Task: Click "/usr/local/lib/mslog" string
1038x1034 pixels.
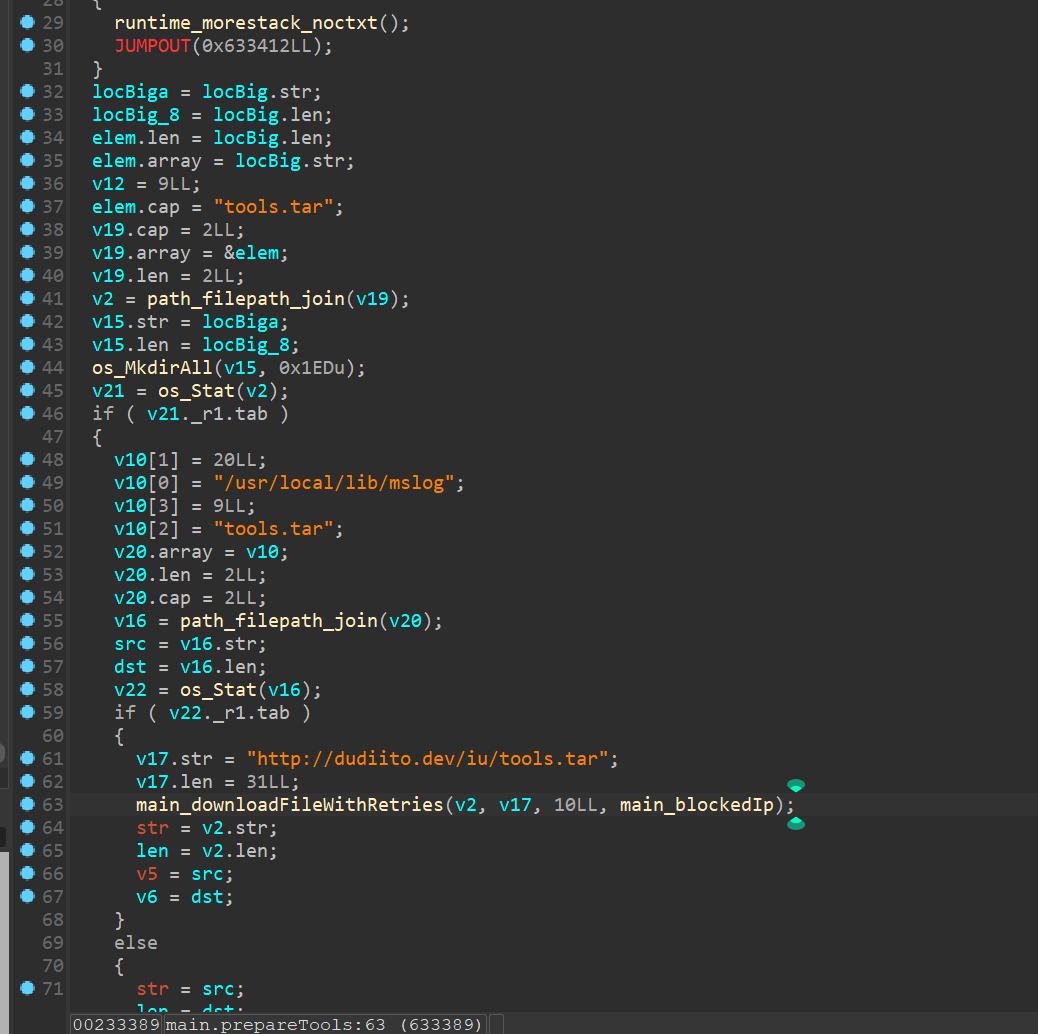Action: pyautogui.click(x=334, y=483)
